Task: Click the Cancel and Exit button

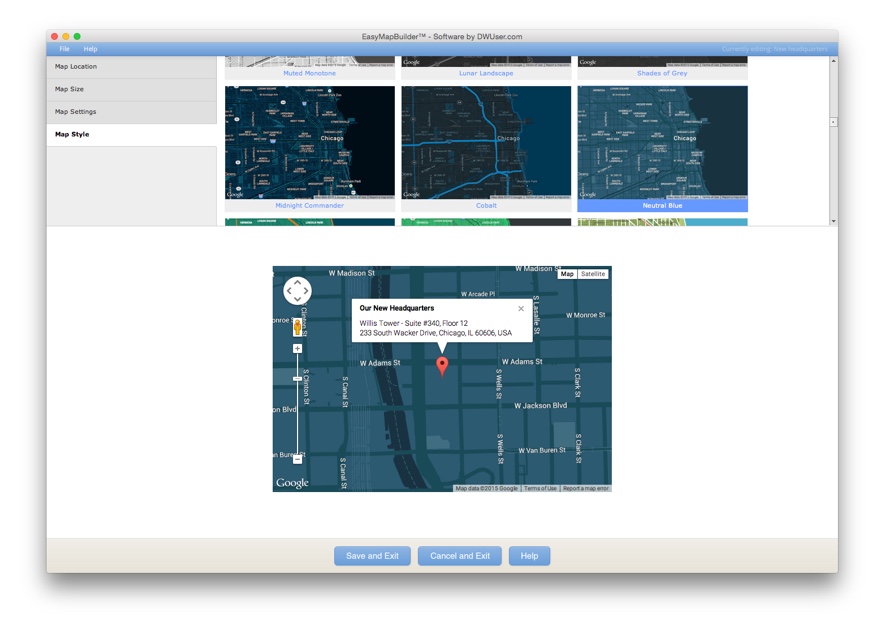Action: tap(459, 556)
